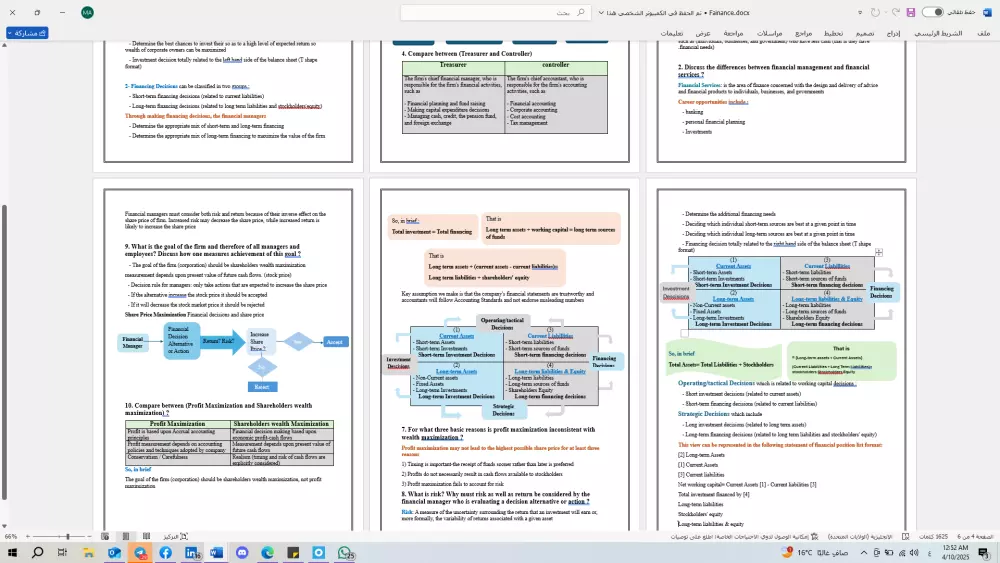1000x563 pixels.
Task: Click the 'Profit Maximization' table header cell
Action: [x=177, y=423]
